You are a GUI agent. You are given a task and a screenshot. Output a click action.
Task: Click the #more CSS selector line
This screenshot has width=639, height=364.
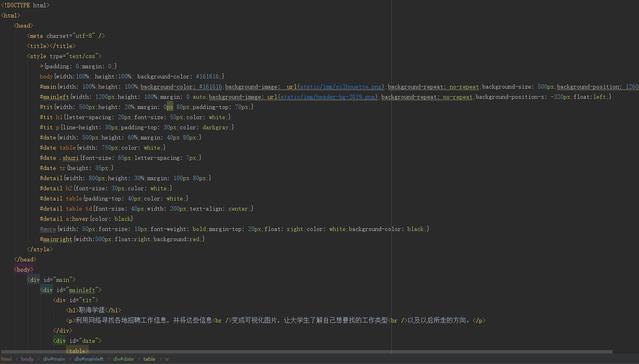tap(234, 229)
